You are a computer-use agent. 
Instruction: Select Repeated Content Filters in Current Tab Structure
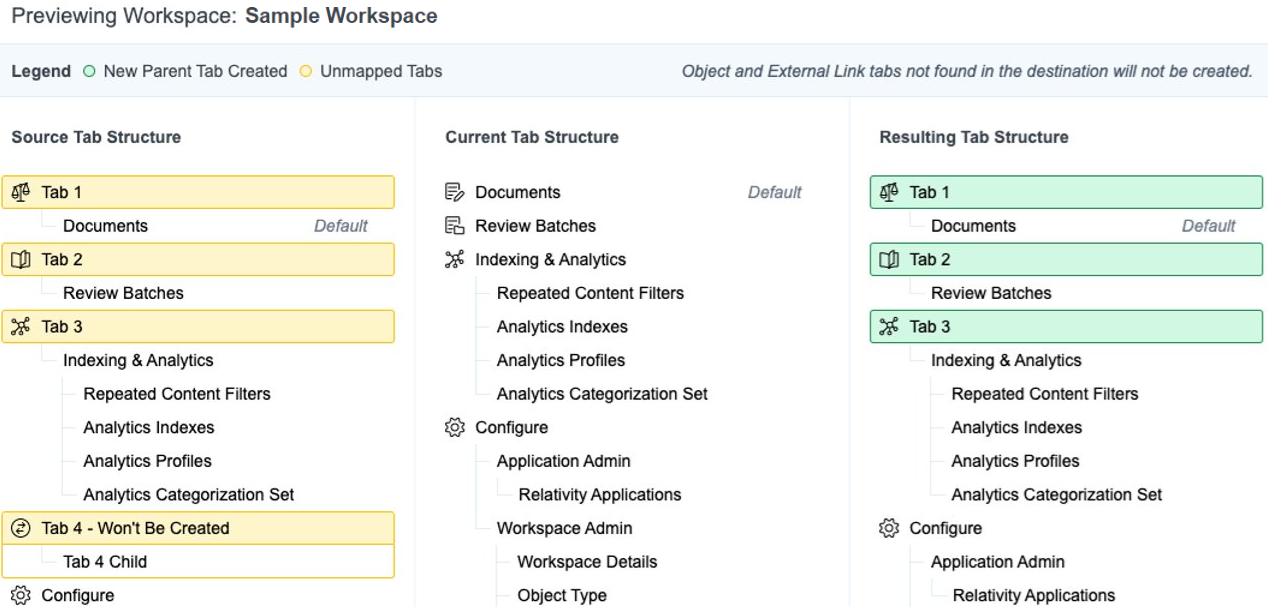click(x=590, y=293)
